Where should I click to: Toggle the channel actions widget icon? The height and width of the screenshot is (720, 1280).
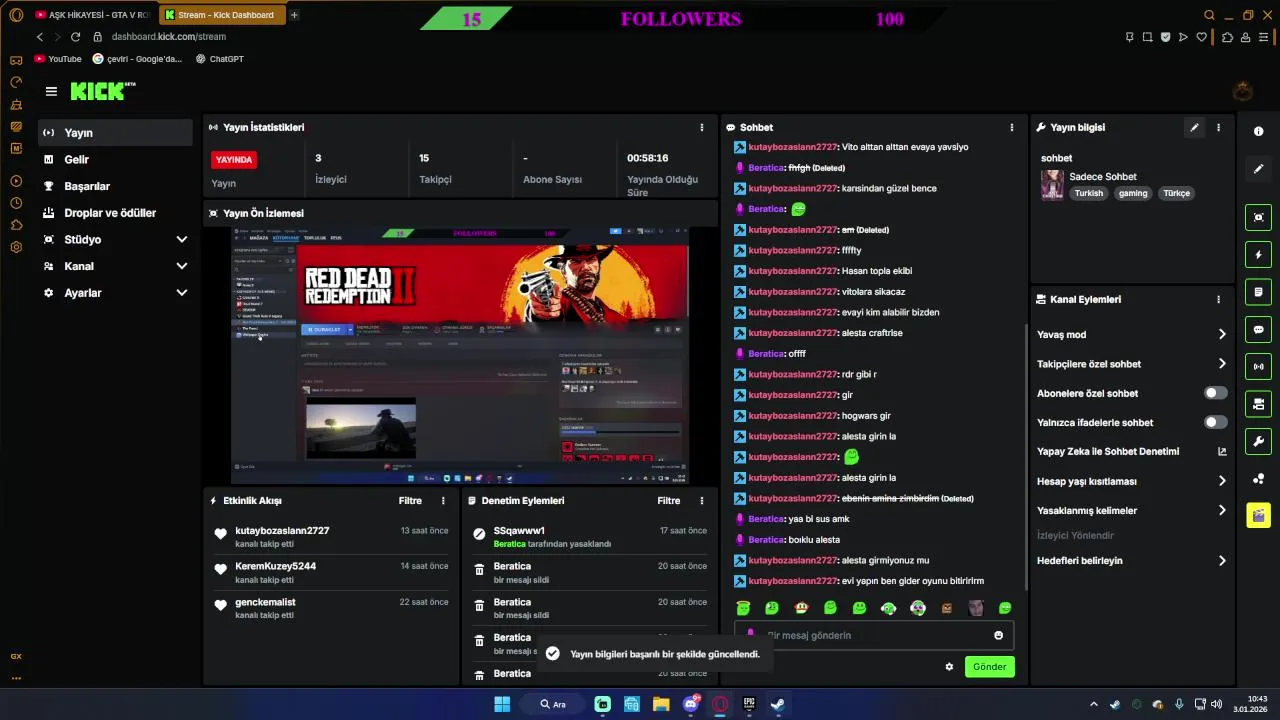click(1258, 404)
